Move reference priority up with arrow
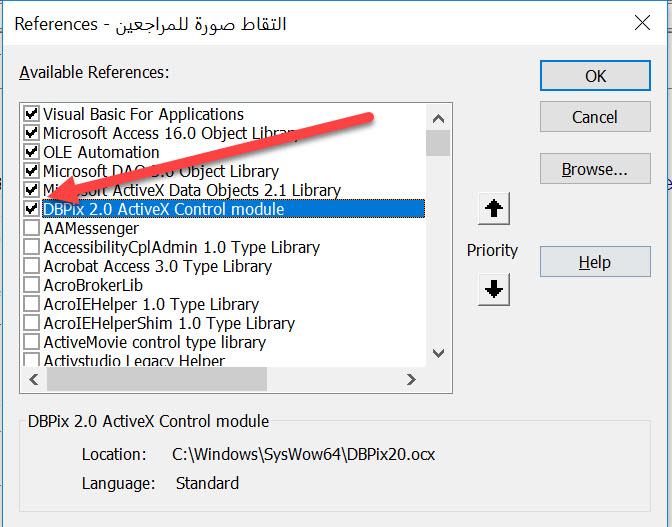Viewport: 672px width, 527px height. pyautogui.click(x=494, y=209)
